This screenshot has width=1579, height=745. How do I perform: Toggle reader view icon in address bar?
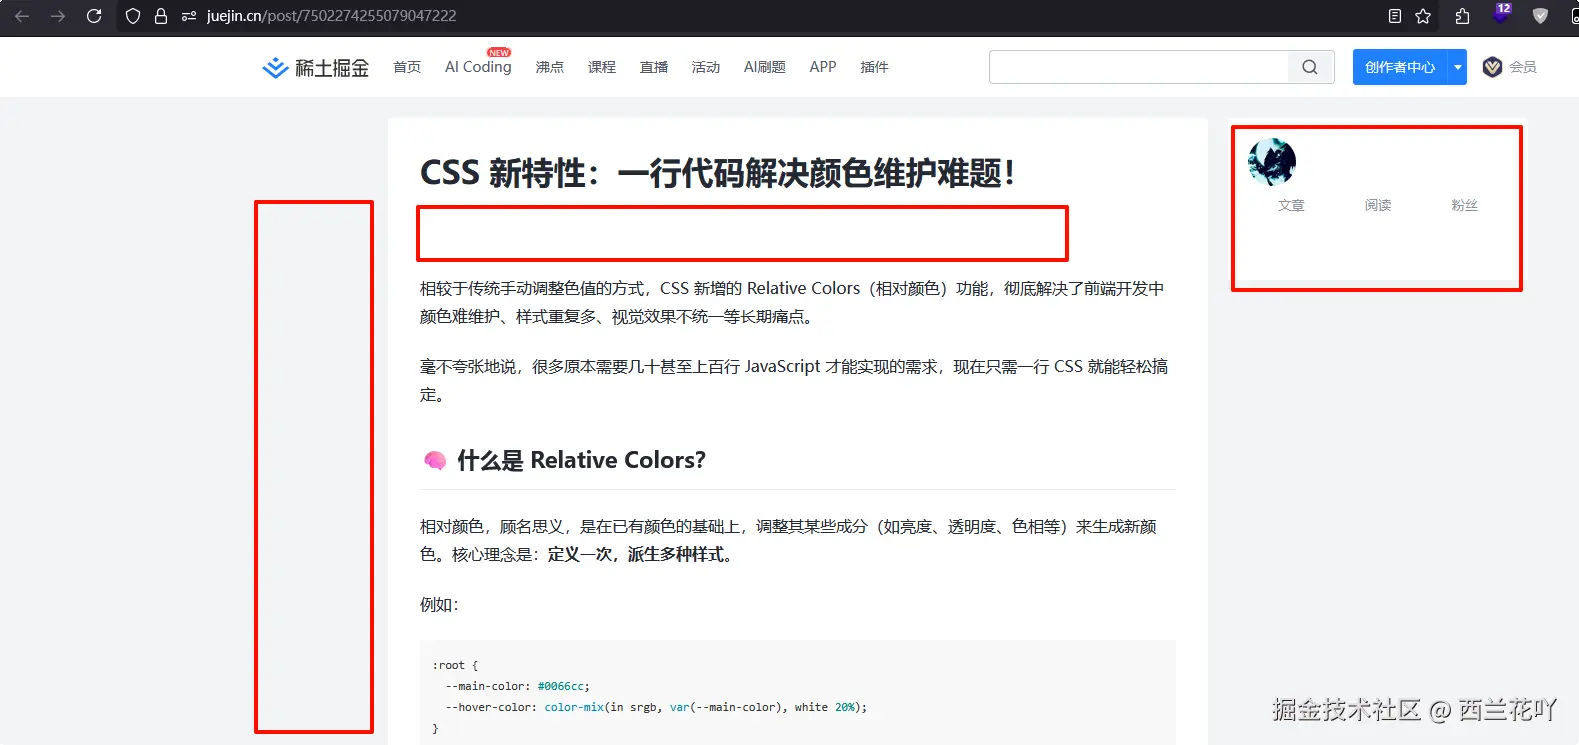pos(1395,16)
